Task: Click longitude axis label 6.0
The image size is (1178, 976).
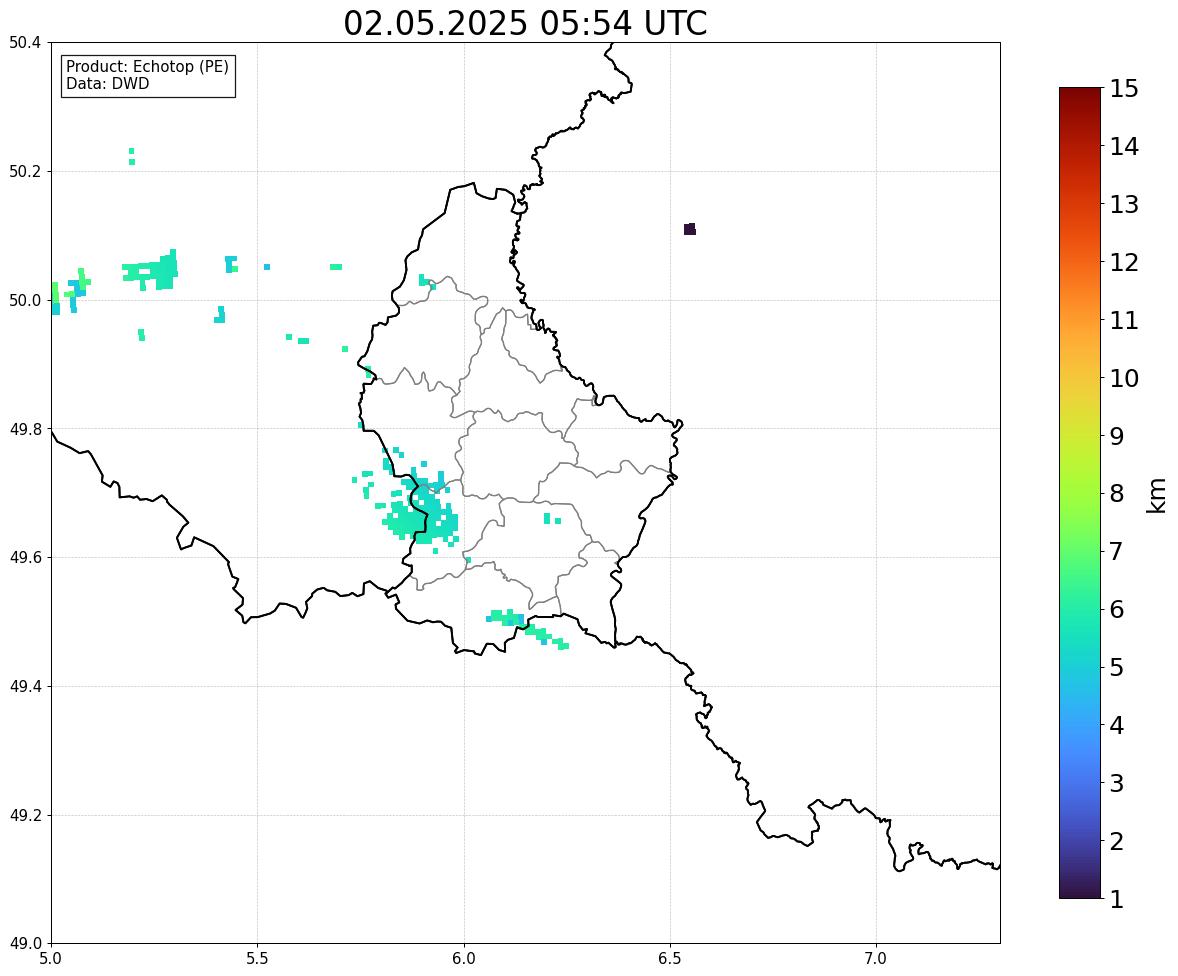Action: pos(464,959)
